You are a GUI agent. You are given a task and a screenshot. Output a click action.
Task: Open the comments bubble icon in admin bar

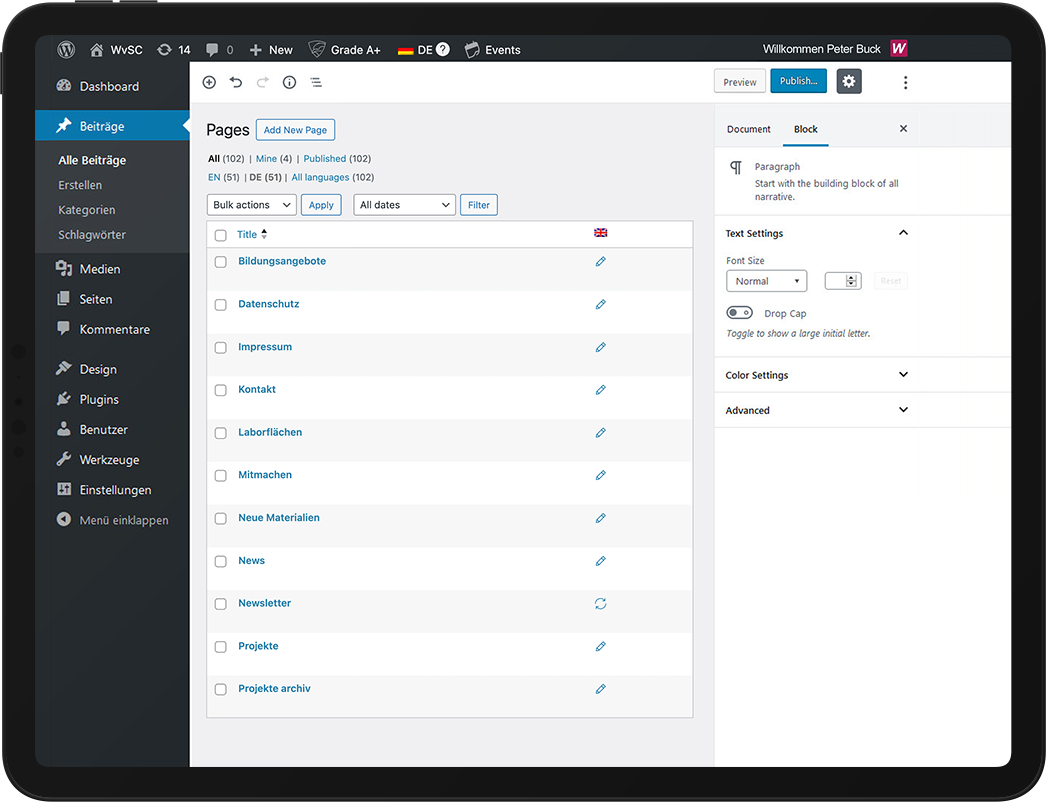coord(212,50)
